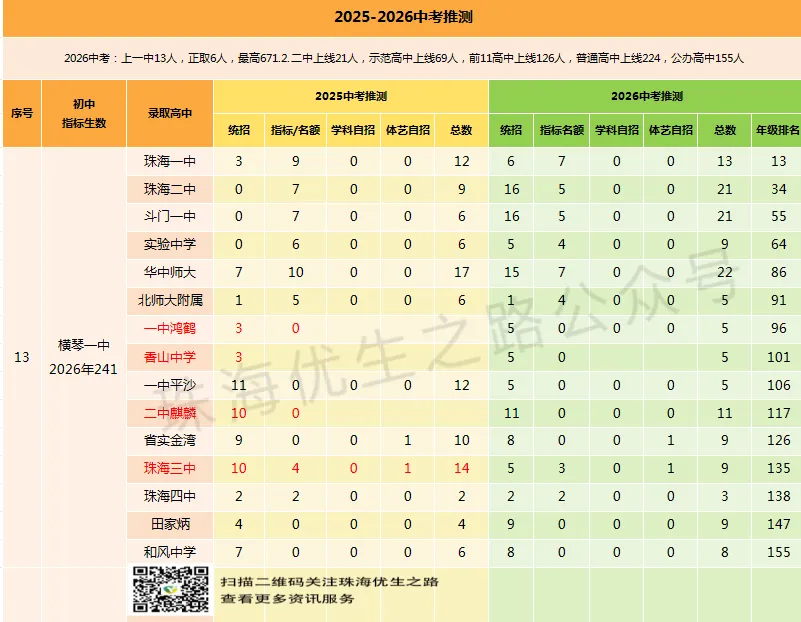Click the 2026 统招 value '15' in the 华中师大 row
The image size is (801, 622).
(x=511, y=272)
